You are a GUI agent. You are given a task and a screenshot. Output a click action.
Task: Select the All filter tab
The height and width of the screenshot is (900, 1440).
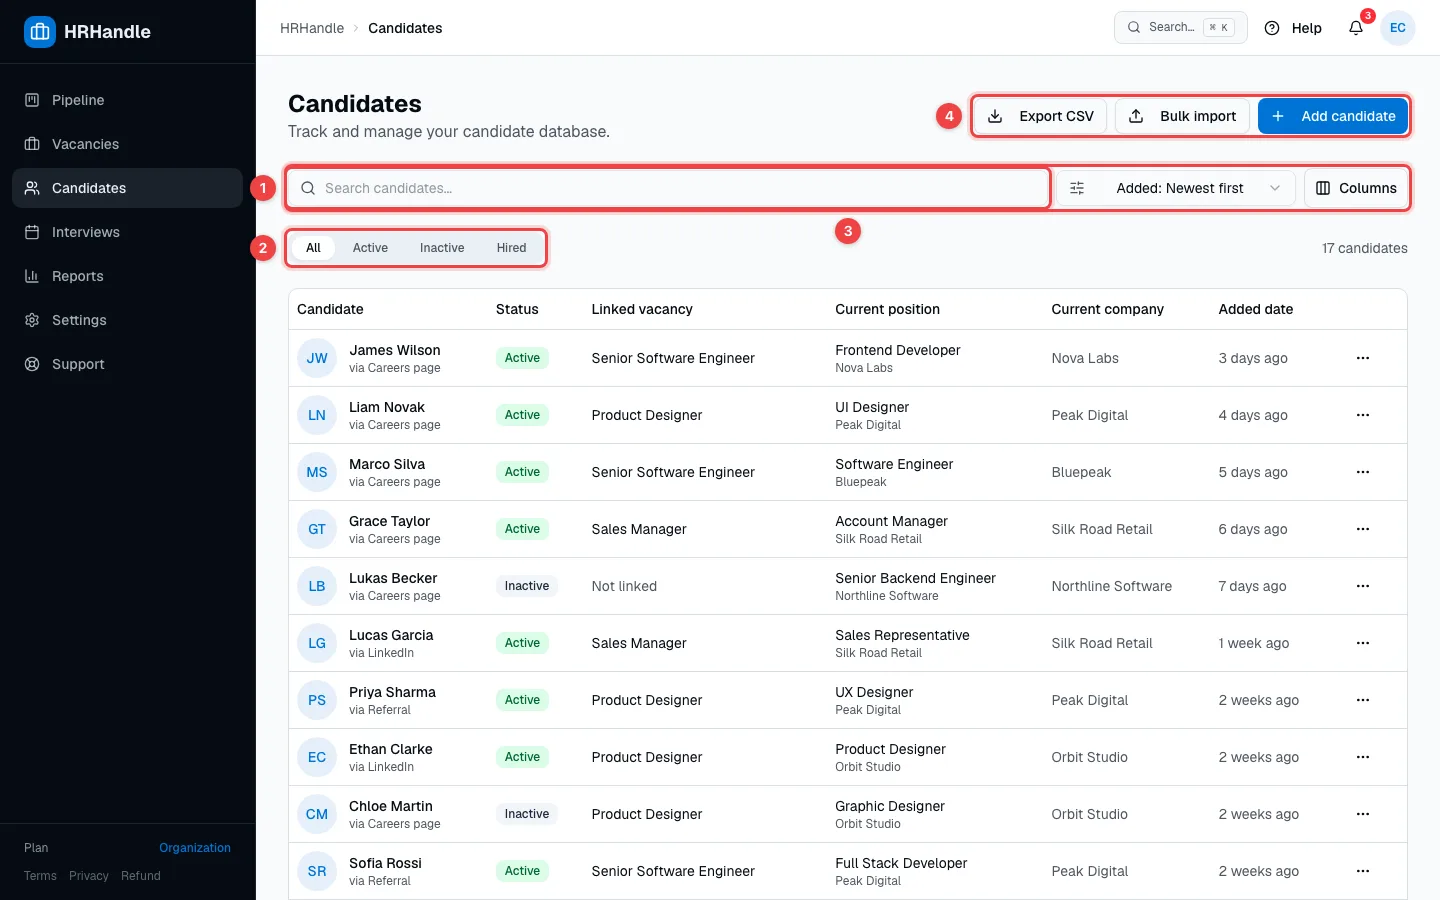(313, 248)
